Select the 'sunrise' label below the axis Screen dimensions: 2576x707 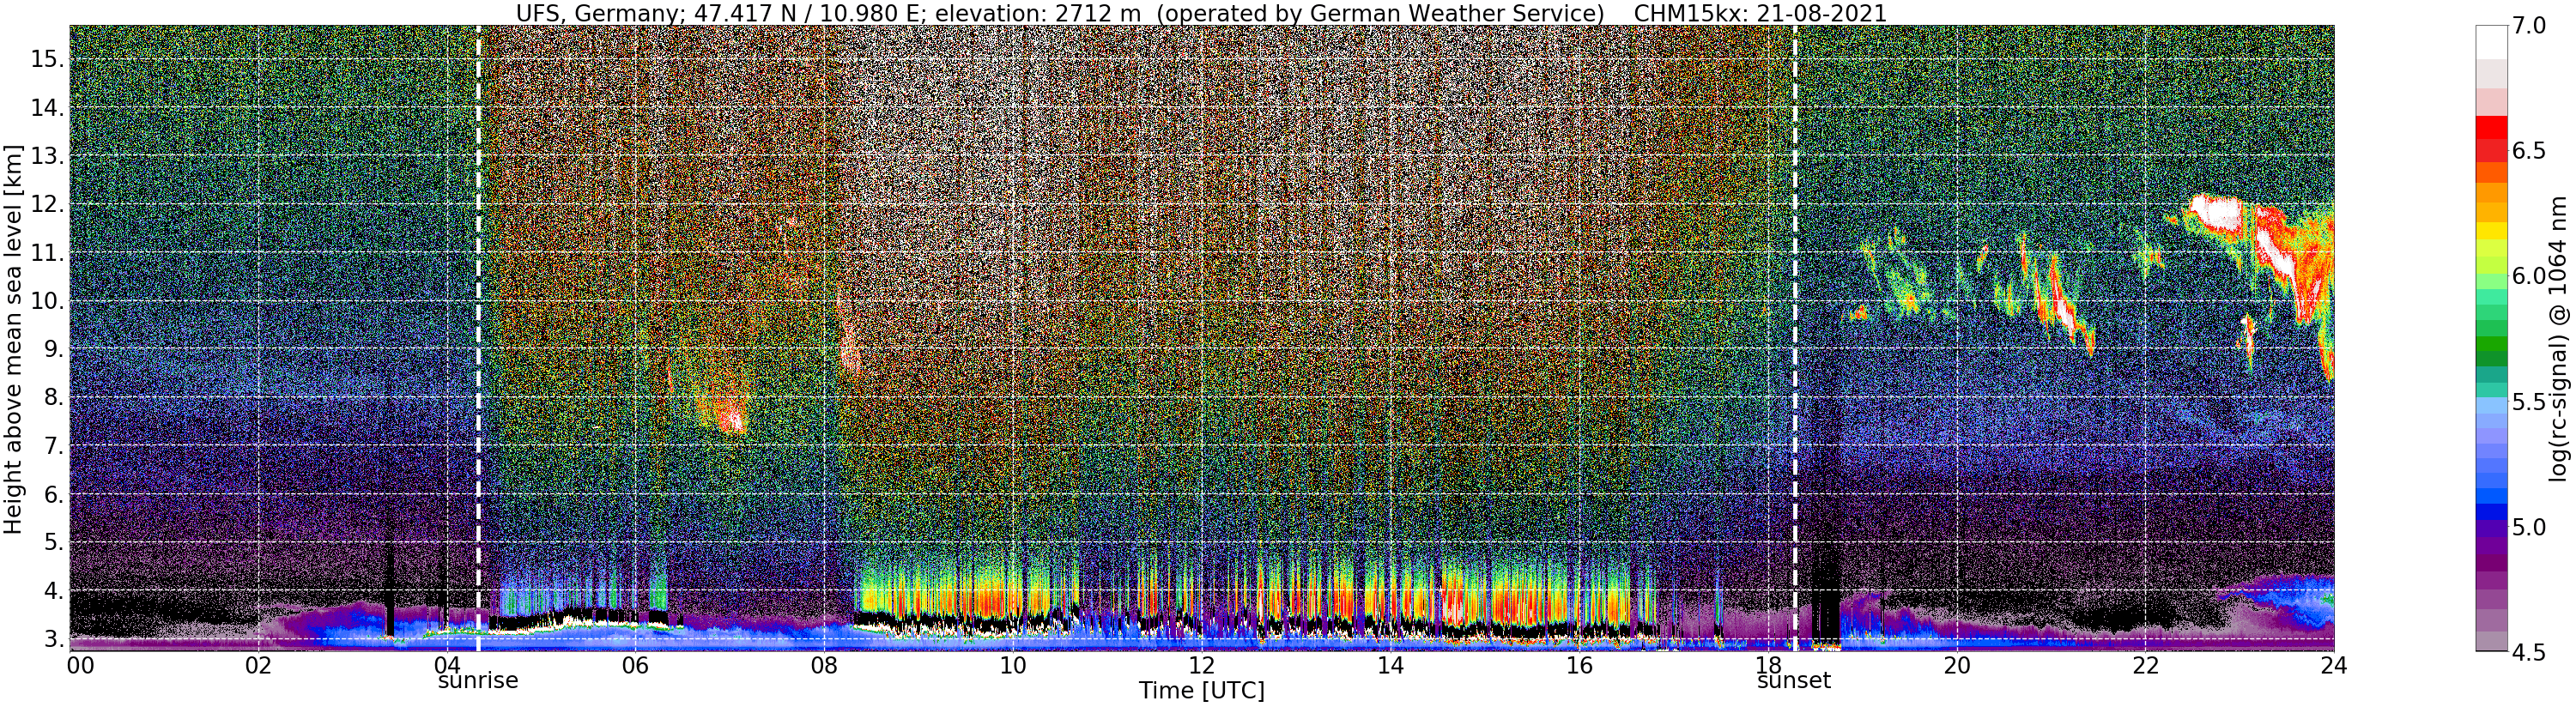(x=478, y=681)
